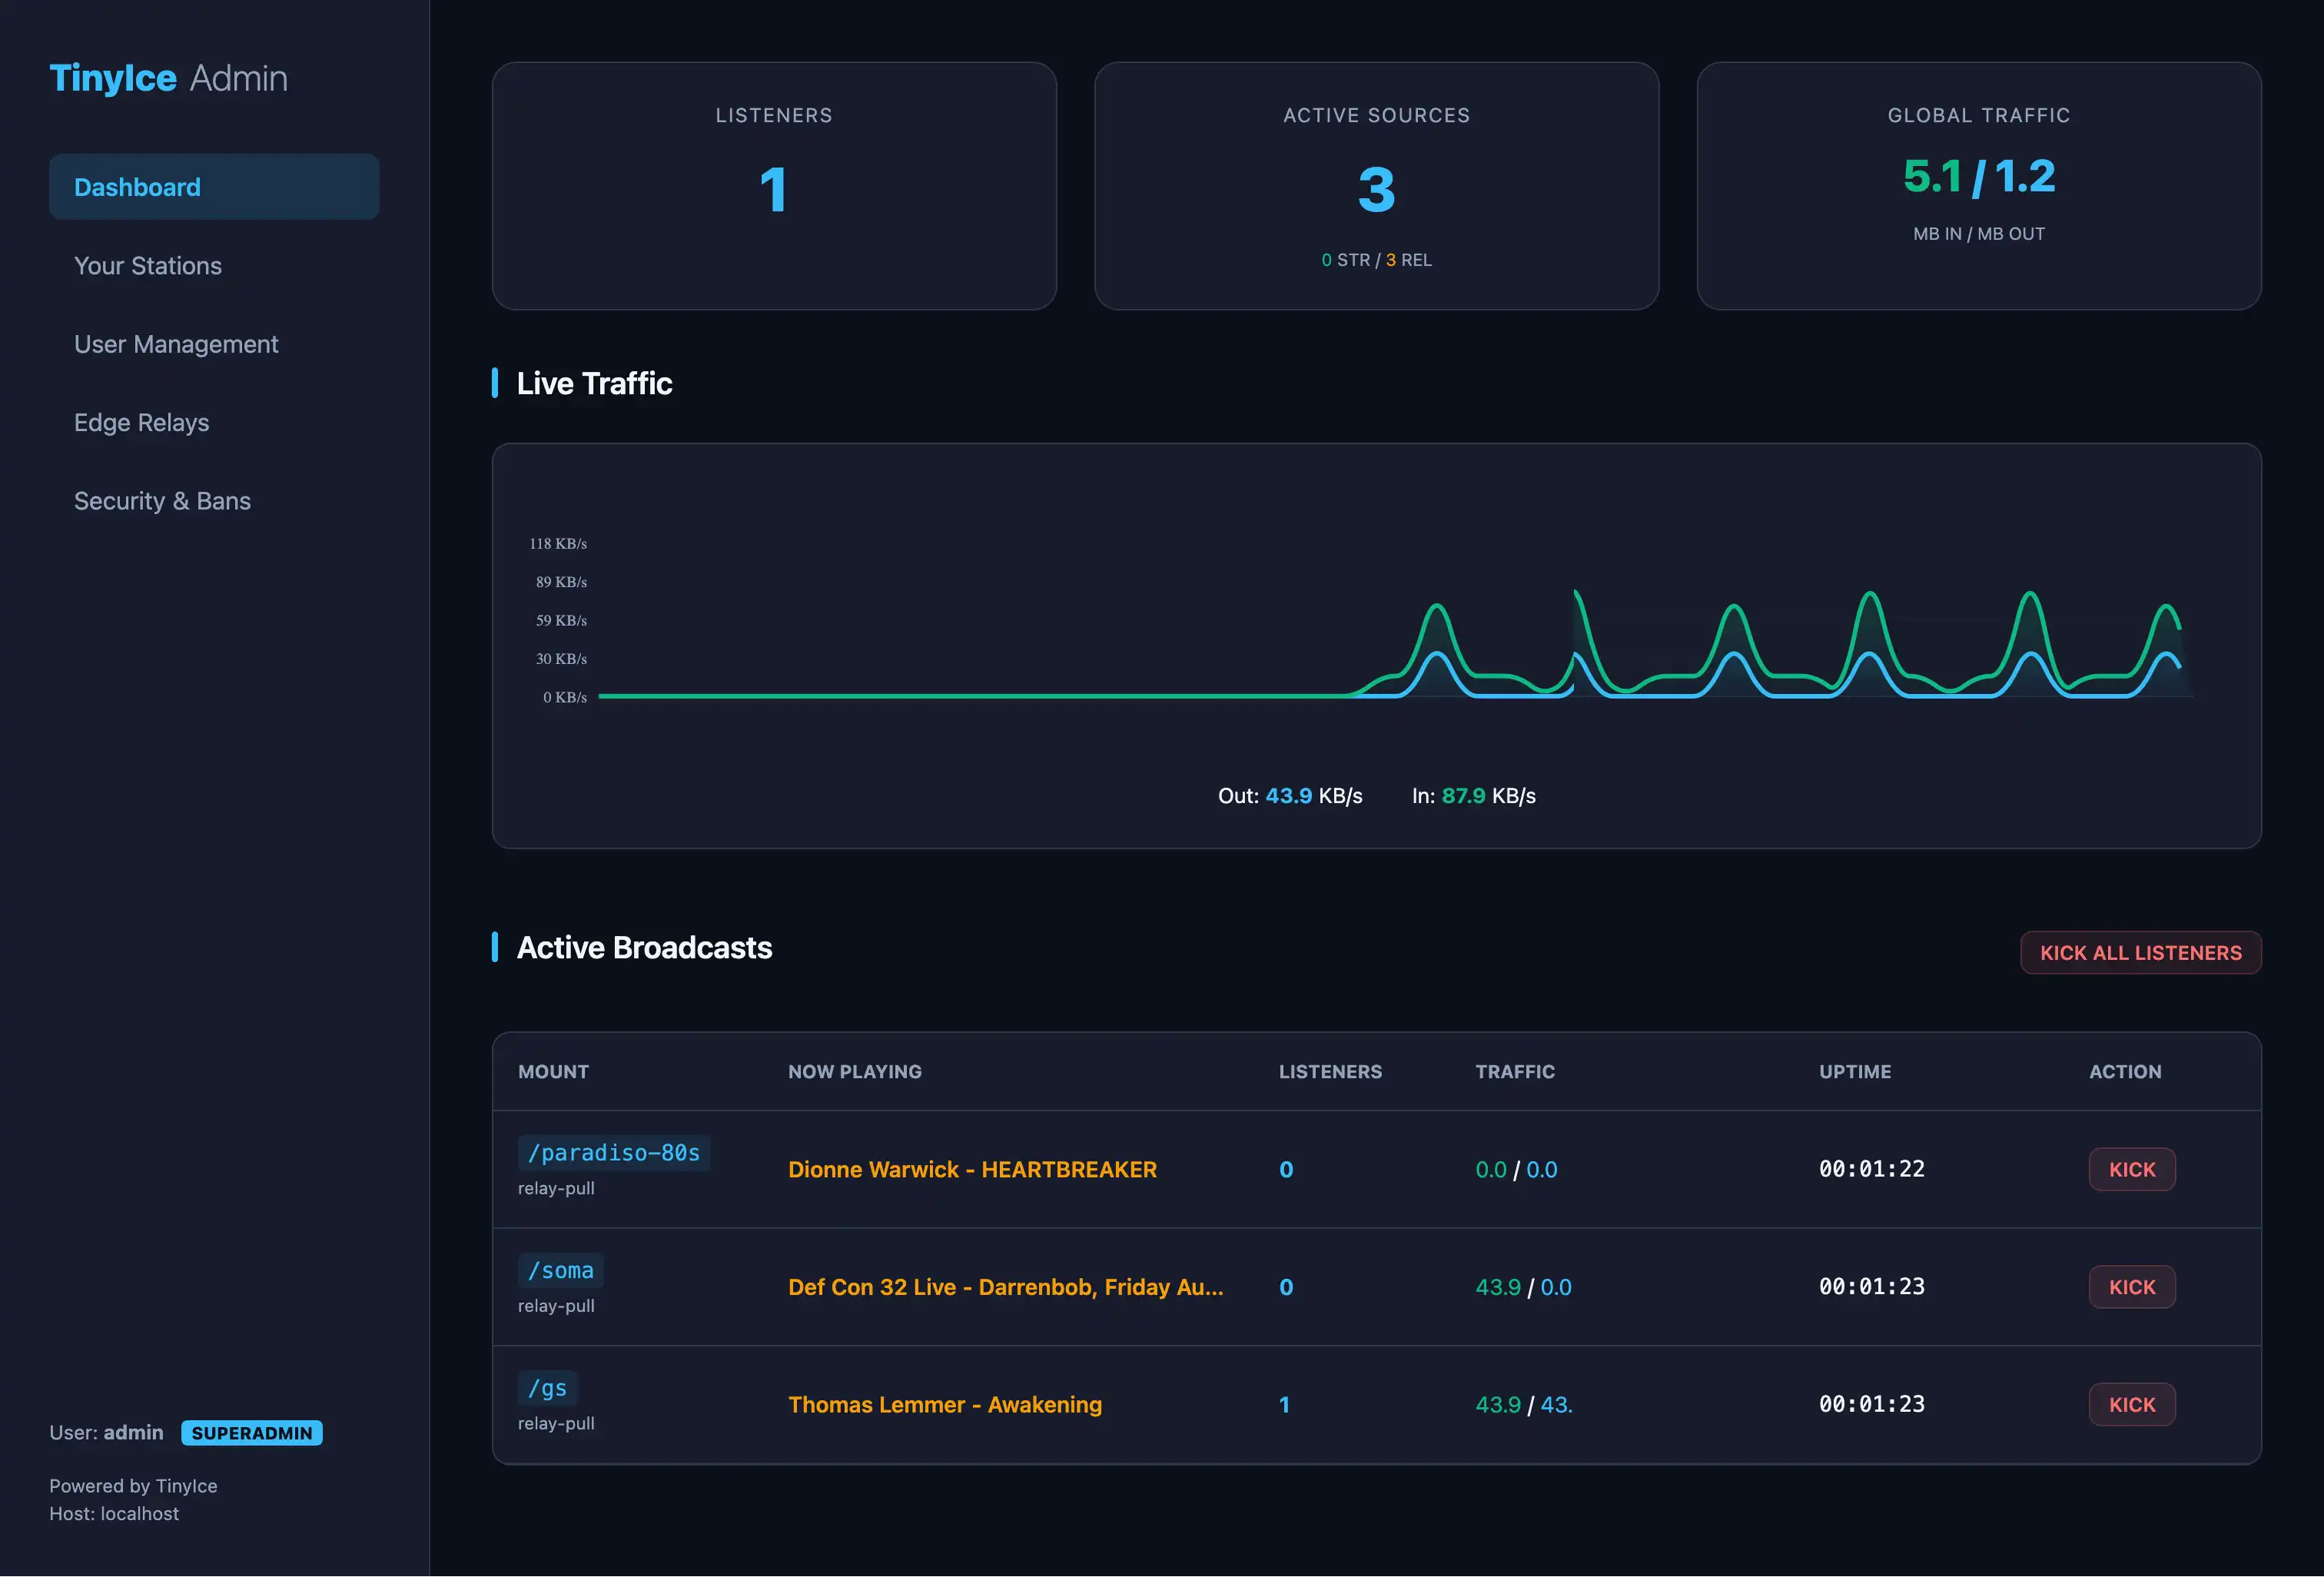Select the Listeners stat card

click(x=774, y=186)
